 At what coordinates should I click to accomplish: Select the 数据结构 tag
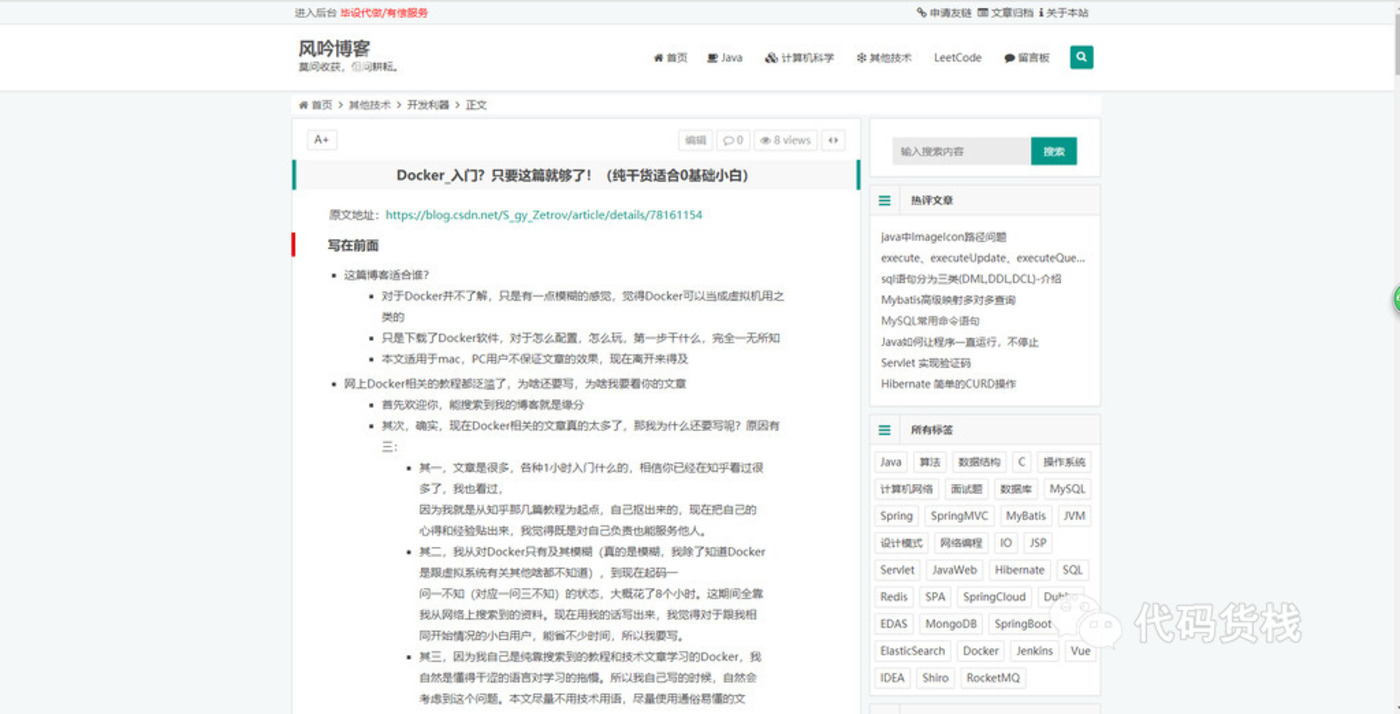(x=979, y=462)
